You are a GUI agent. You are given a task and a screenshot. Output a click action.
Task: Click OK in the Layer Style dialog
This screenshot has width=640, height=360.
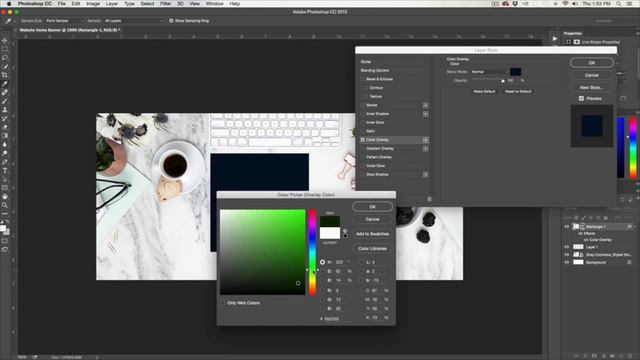(x=591, y=63)
